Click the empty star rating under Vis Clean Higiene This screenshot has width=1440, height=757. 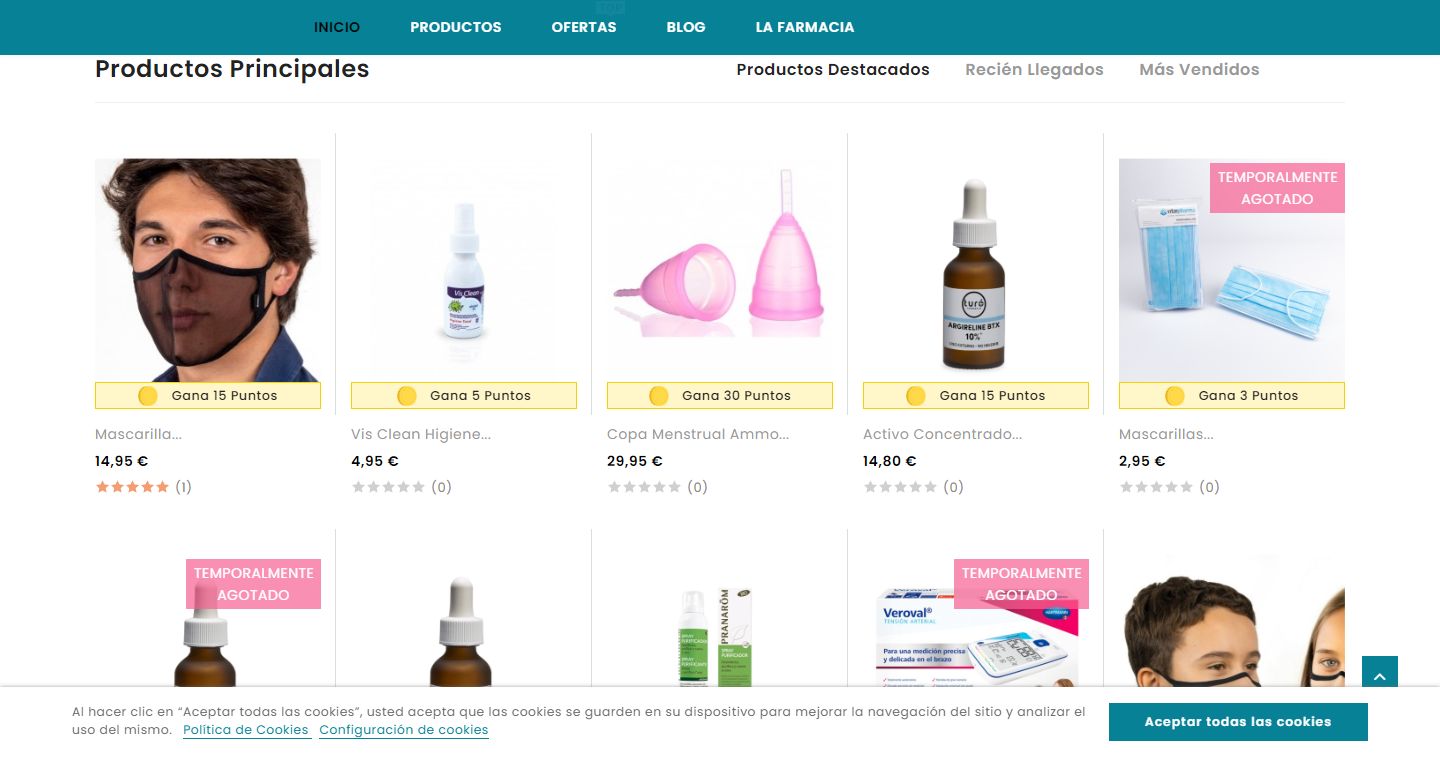click(x=388, y=487)
